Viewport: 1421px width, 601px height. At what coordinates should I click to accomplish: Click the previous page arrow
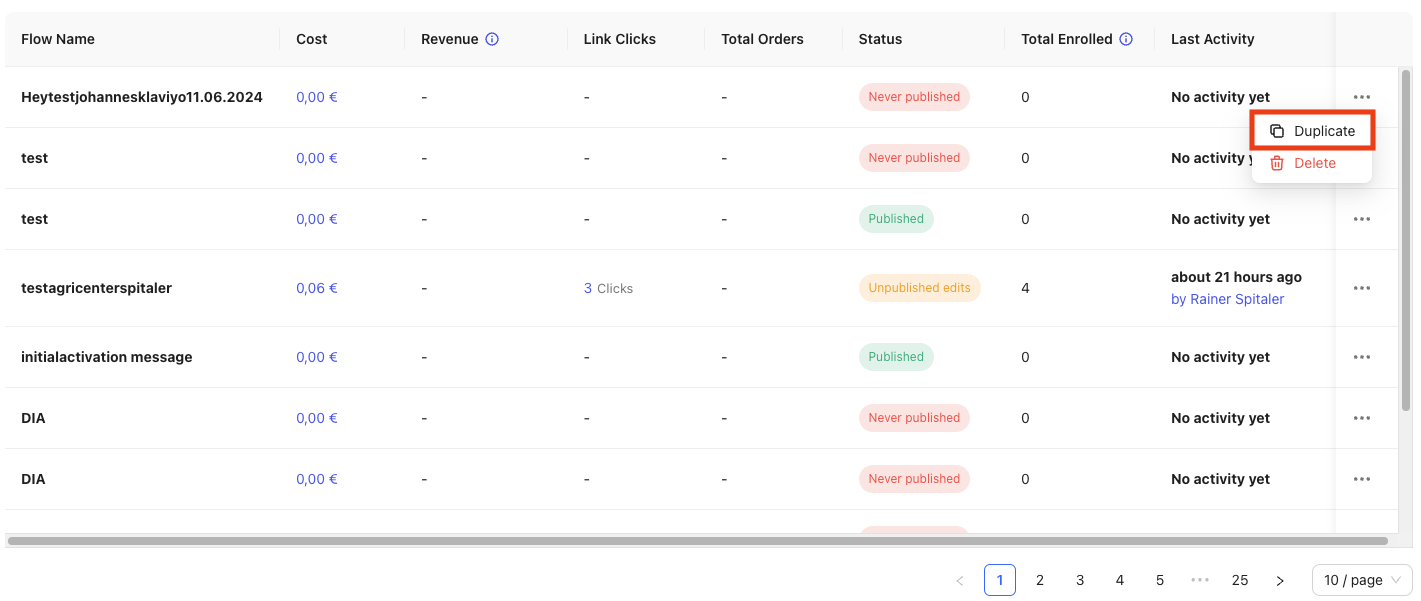point(960,580)
